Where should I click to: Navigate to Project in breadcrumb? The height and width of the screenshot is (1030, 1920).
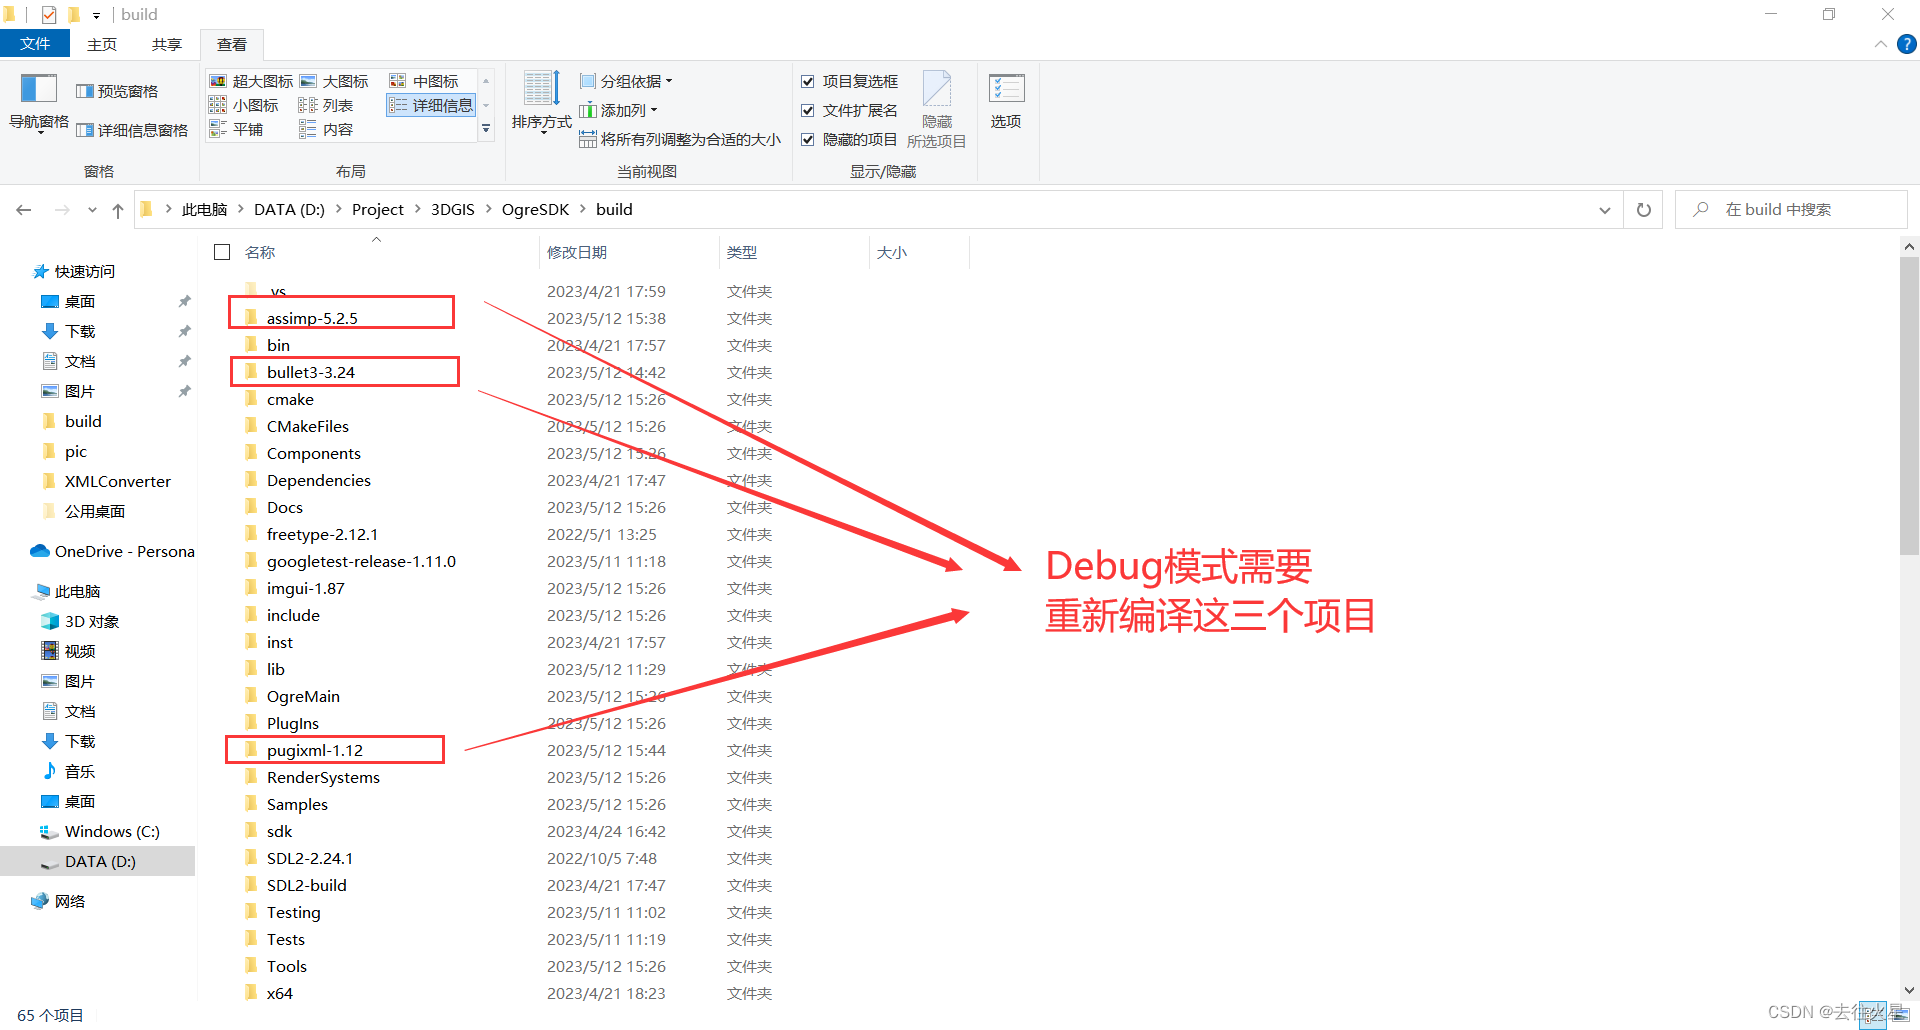tap(378, 209)
